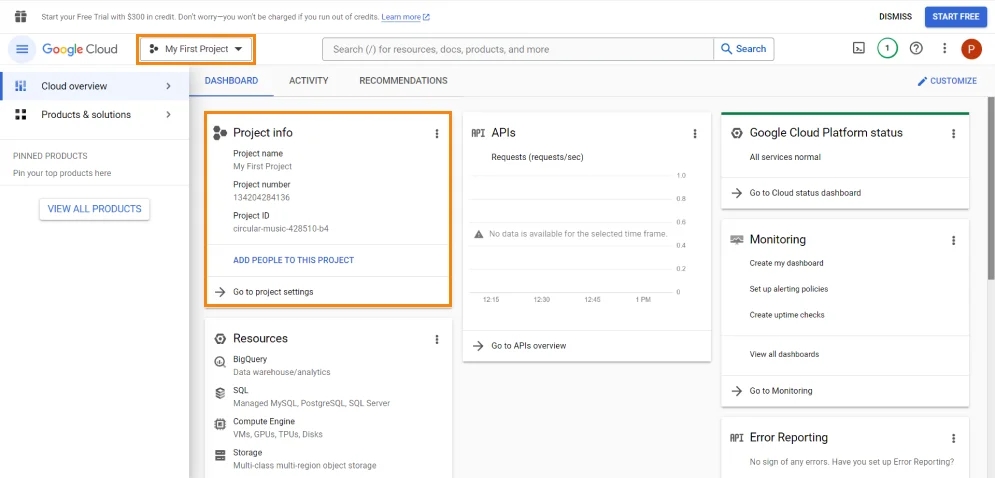Open the user account avatar P

tap(971, 49)
